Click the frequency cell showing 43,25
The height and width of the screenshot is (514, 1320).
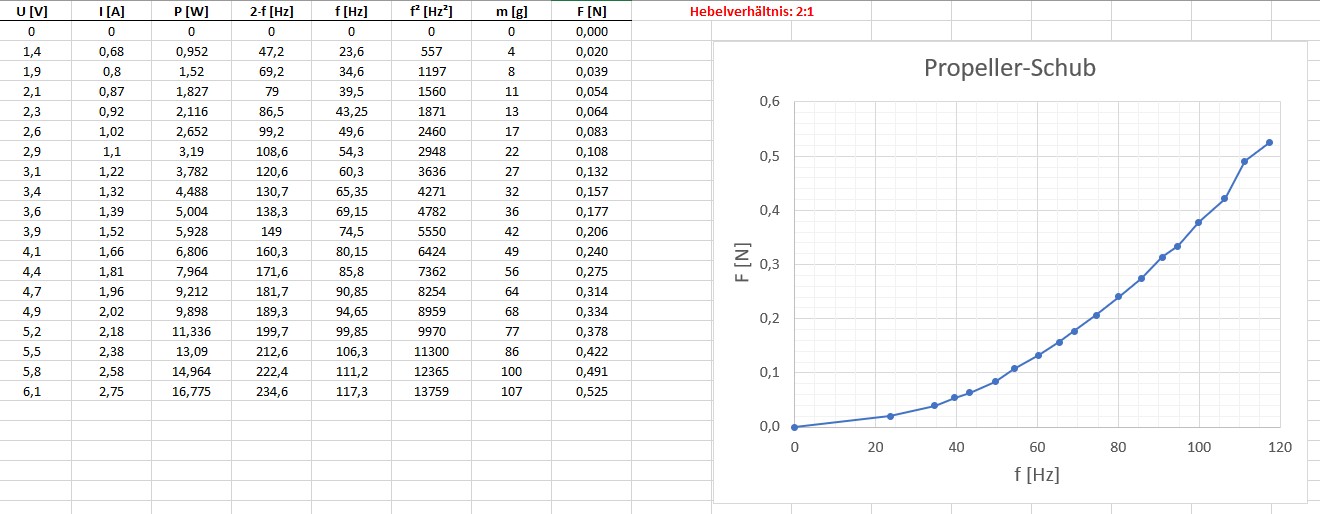click(x=351, y=112)
